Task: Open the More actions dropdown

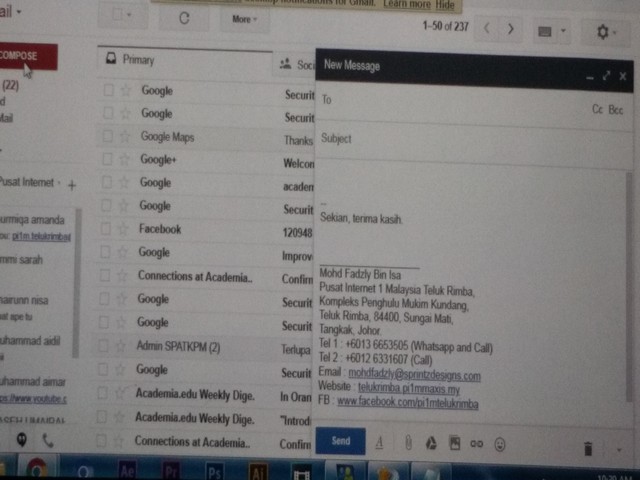Action: tap(244, 18)
